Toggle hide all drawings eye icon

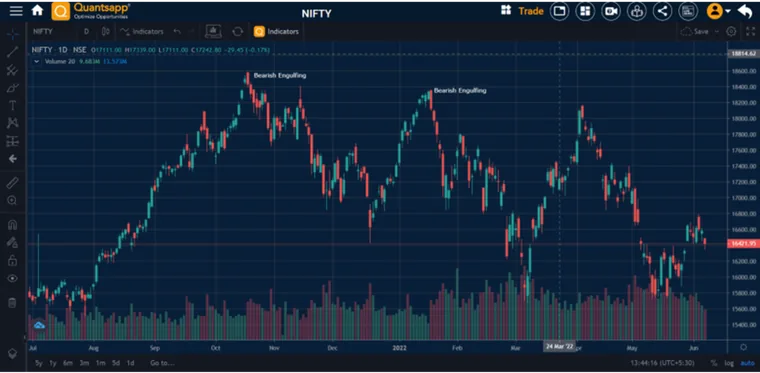[x=12, y=278]
